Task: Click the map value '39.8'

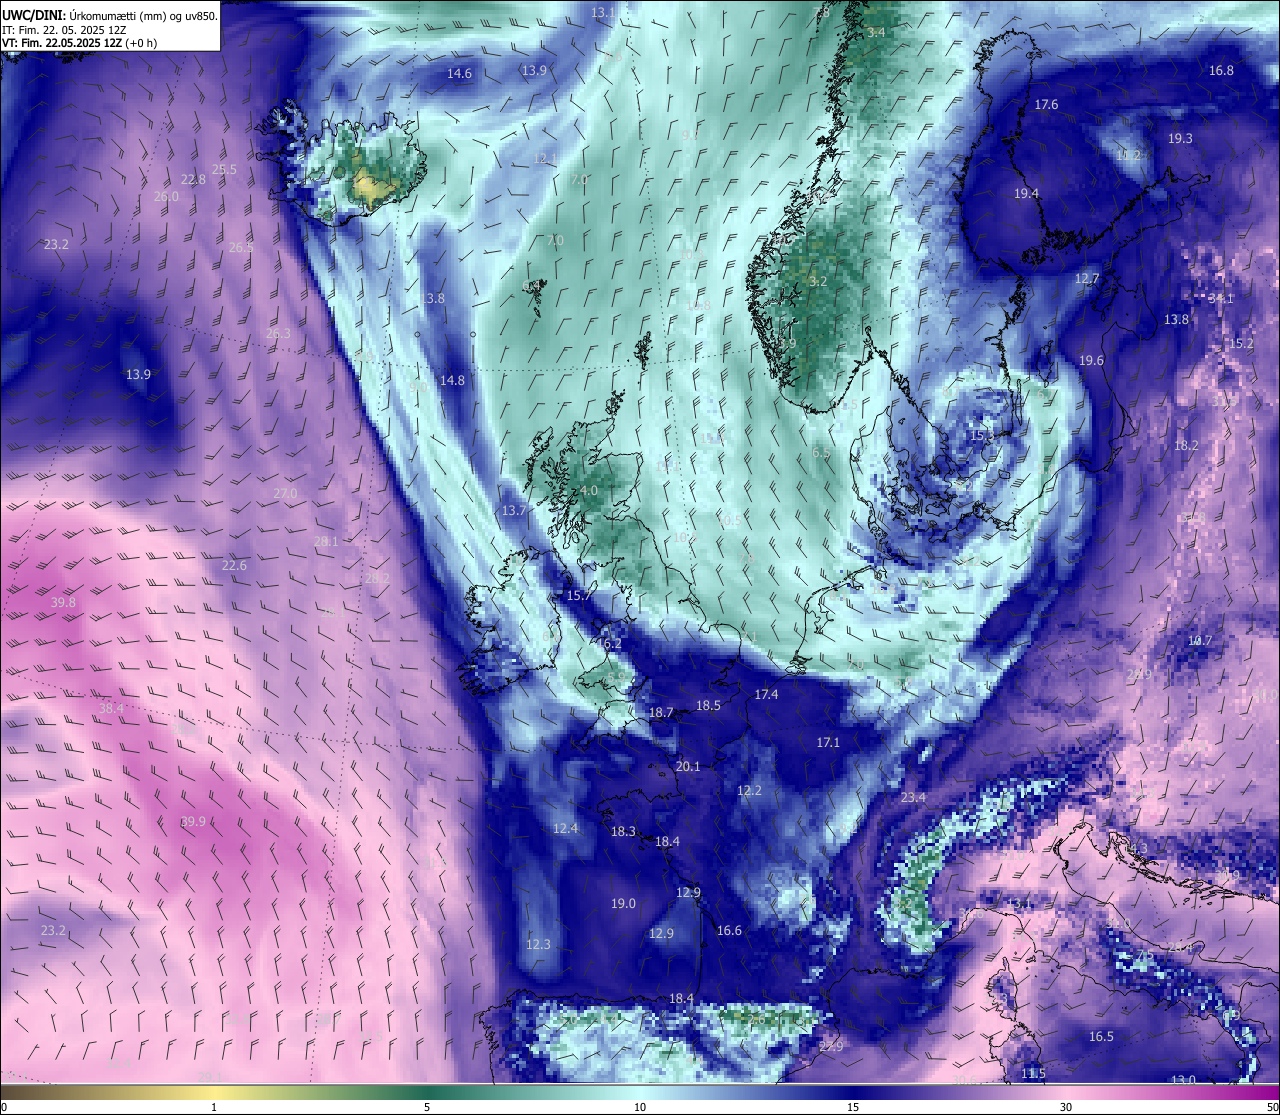Action: click(x=63, y=603)
